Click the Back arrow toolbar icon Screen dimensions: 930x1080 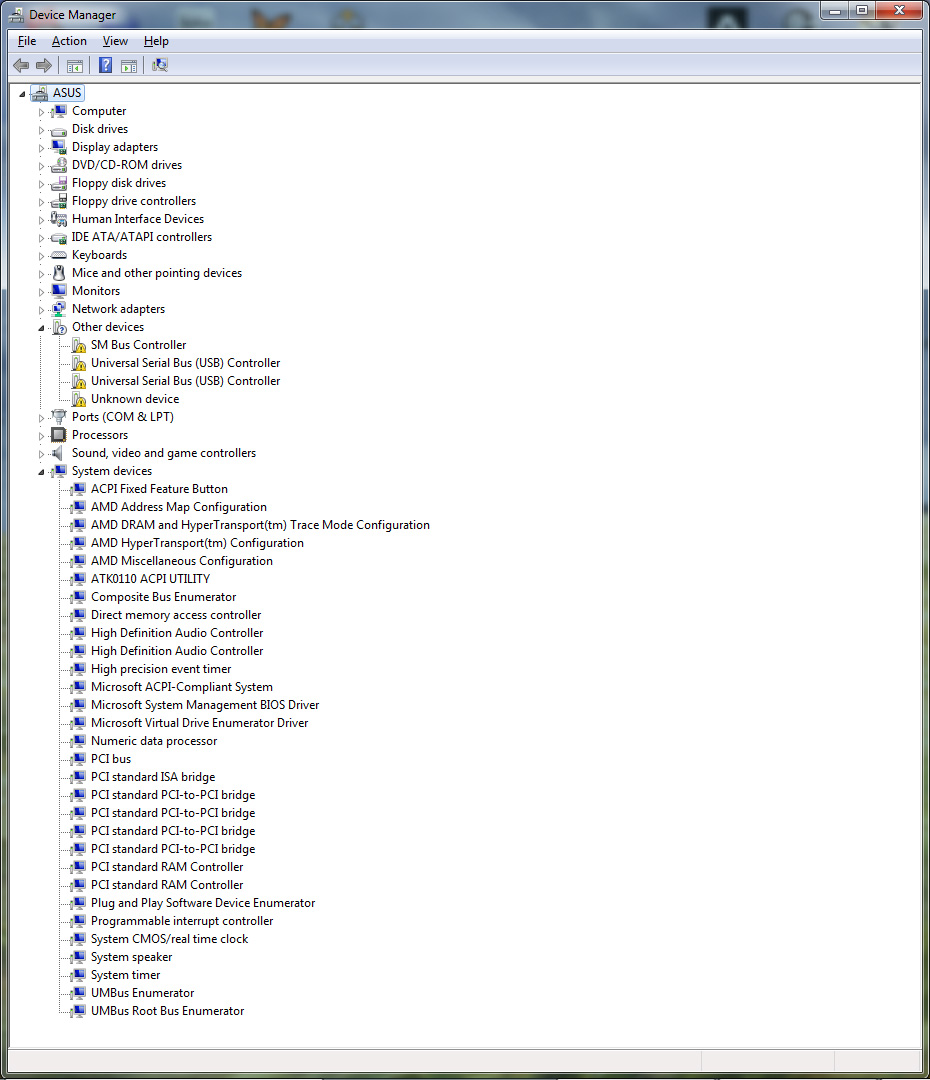pyautogui.click(x=21, y=65)
